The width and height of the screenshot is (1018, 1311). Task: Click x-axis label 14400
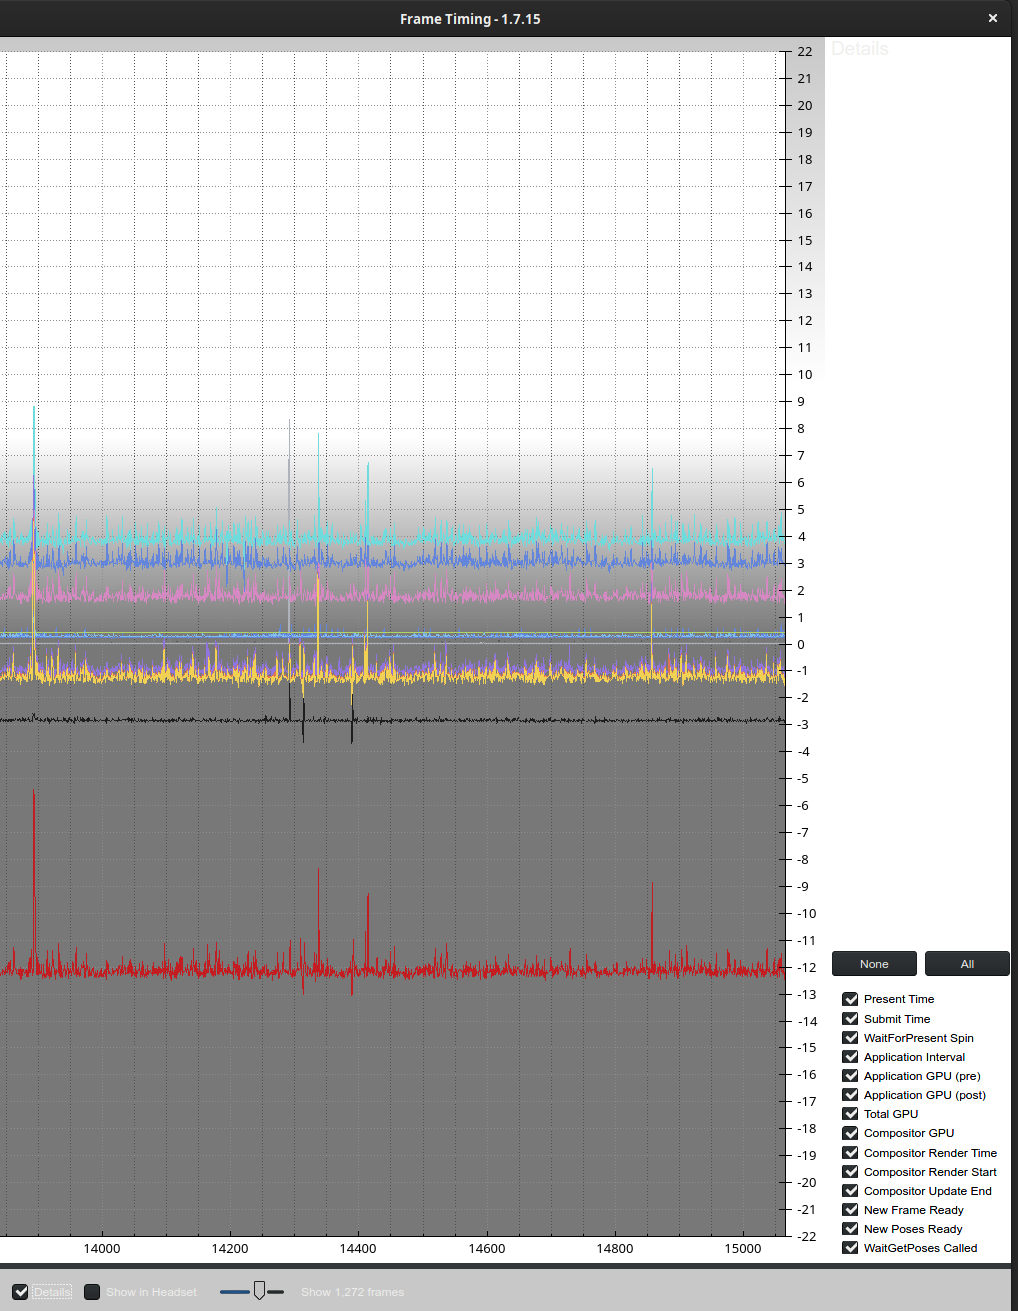[358, 1248]
